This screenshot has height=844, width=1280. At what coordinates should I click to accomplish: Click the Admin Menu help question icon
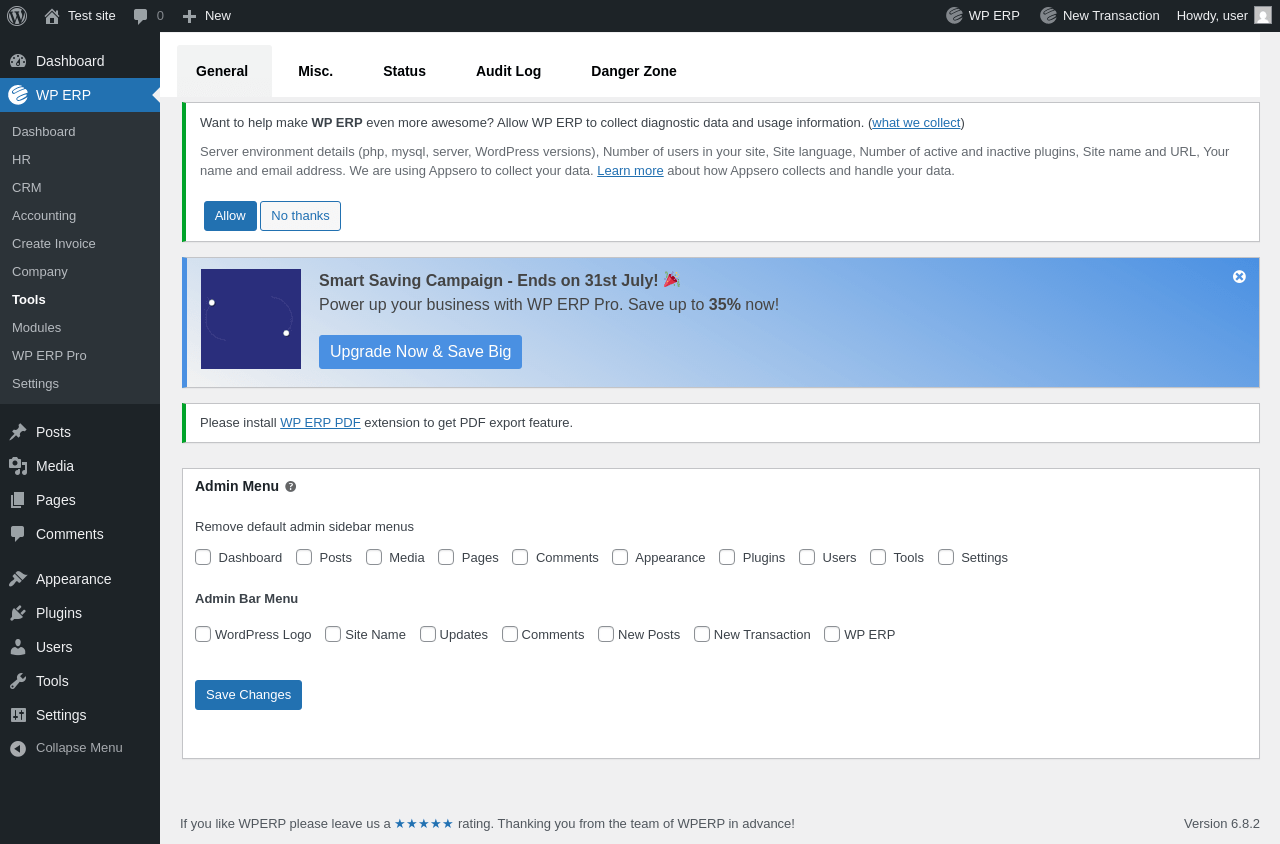click(291, 487)
